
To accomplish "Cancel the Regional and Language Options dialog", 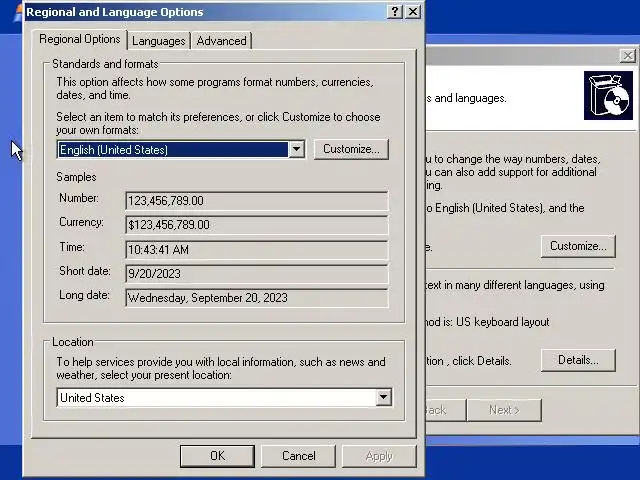I will tap(298, 456).
